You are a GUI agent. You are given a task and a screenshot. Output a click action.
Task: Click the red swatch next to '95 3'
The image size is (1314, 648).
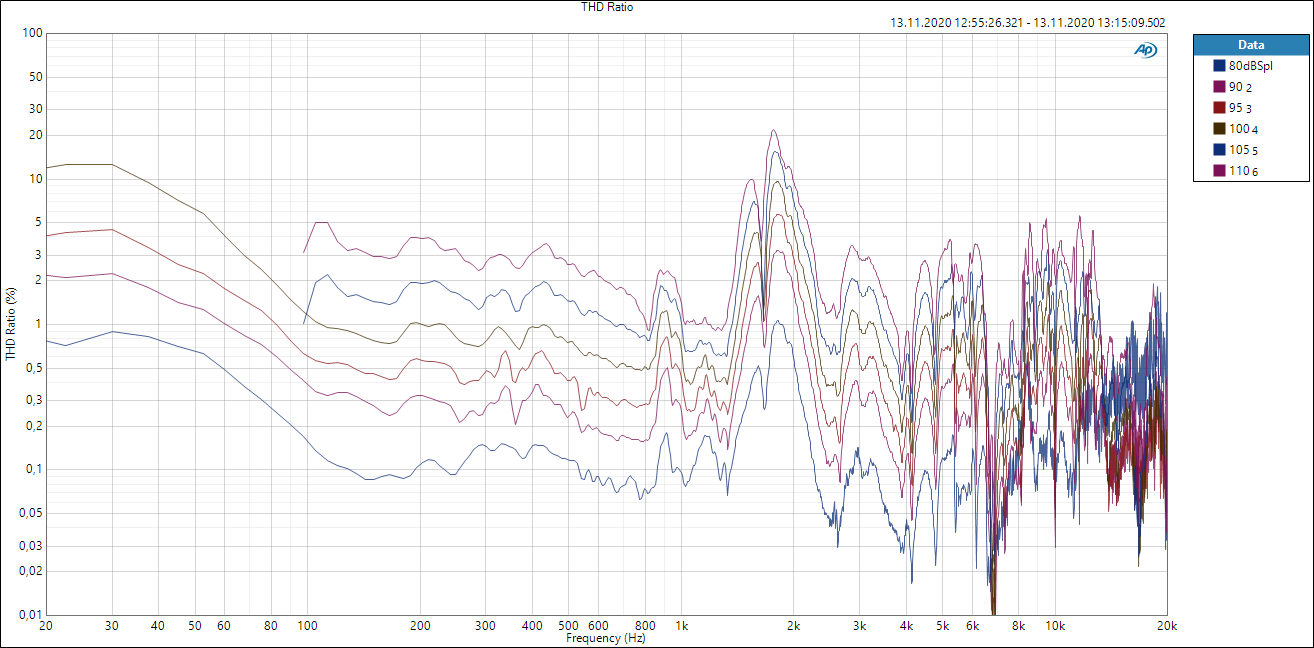pyautogui.click(x=1219, y=108)
